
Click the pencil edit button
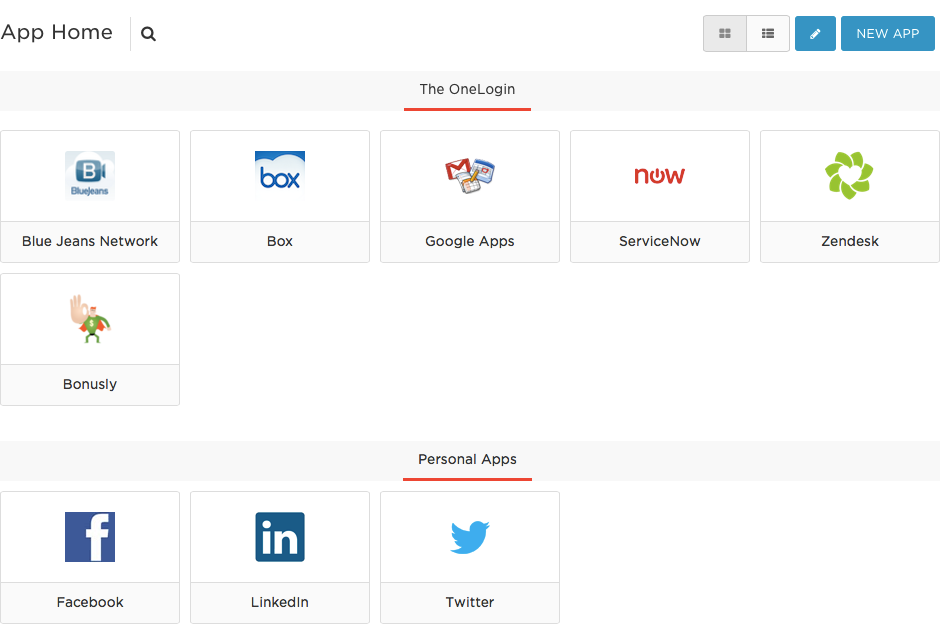pyautogui.click(x=815, y=34)
